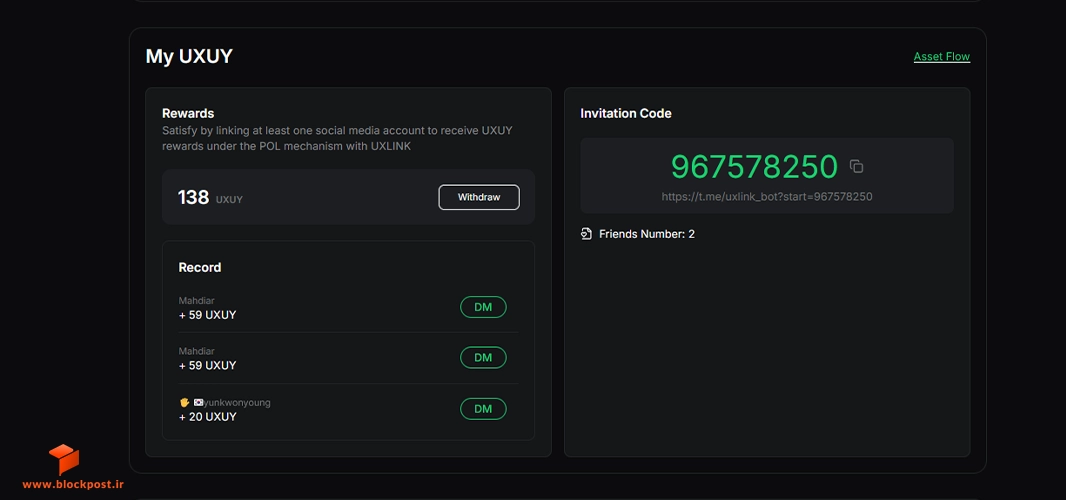The image size is (1066, 500).
Task: Send a DM to the top Mahdiar record
Action: coord(483,307)
